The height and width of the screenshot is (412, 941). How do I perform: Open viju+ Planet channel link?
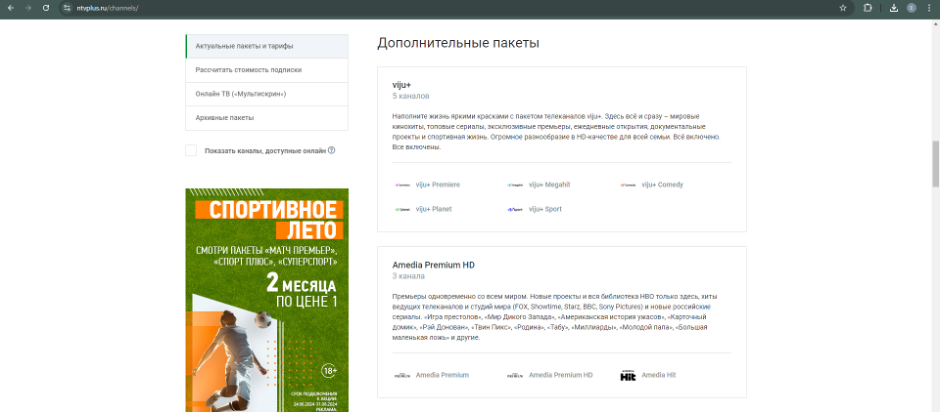coord(434,209)
